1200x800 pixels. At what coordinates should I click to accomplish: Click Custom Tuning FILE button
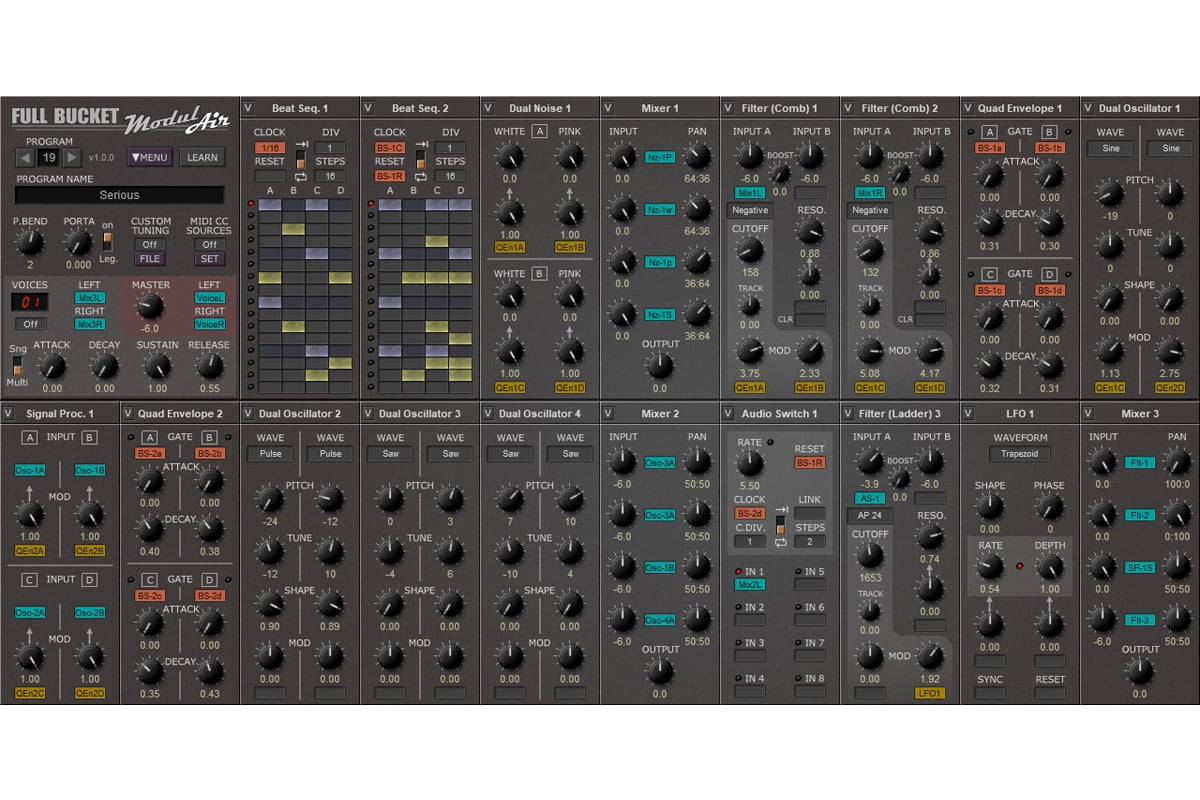pos(150,258)
